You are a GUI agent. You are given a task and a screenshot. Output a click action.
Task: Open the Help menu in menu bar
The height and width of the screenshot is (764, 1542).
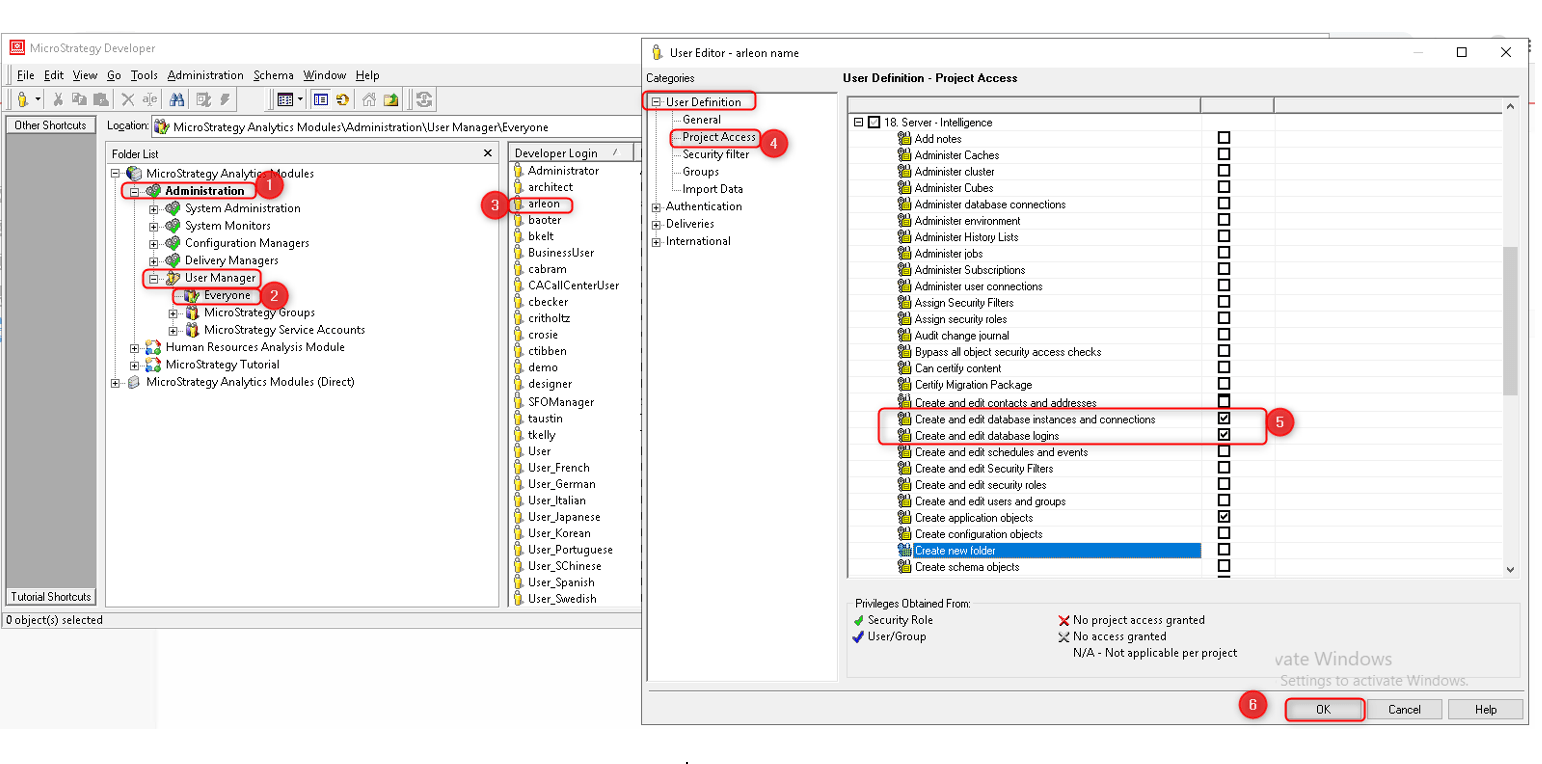[367, 75]
